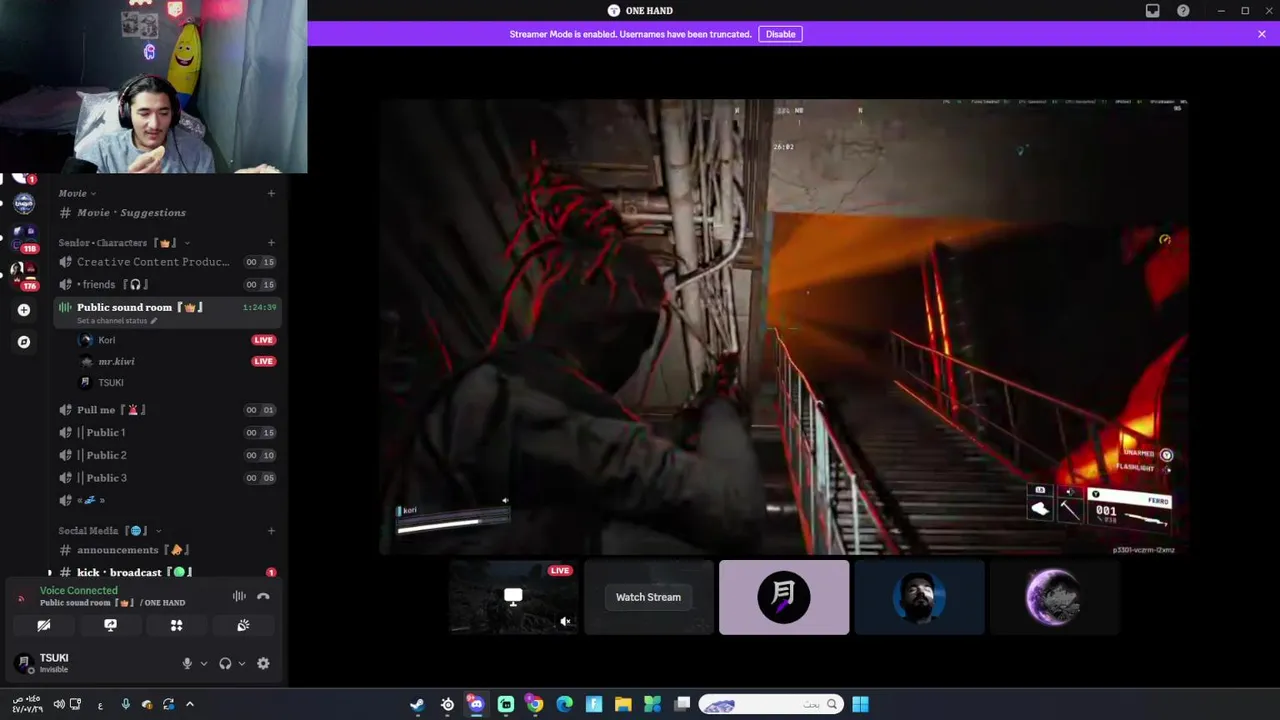
Task: Open microphone input options arrow
Action: pos(204,663)
